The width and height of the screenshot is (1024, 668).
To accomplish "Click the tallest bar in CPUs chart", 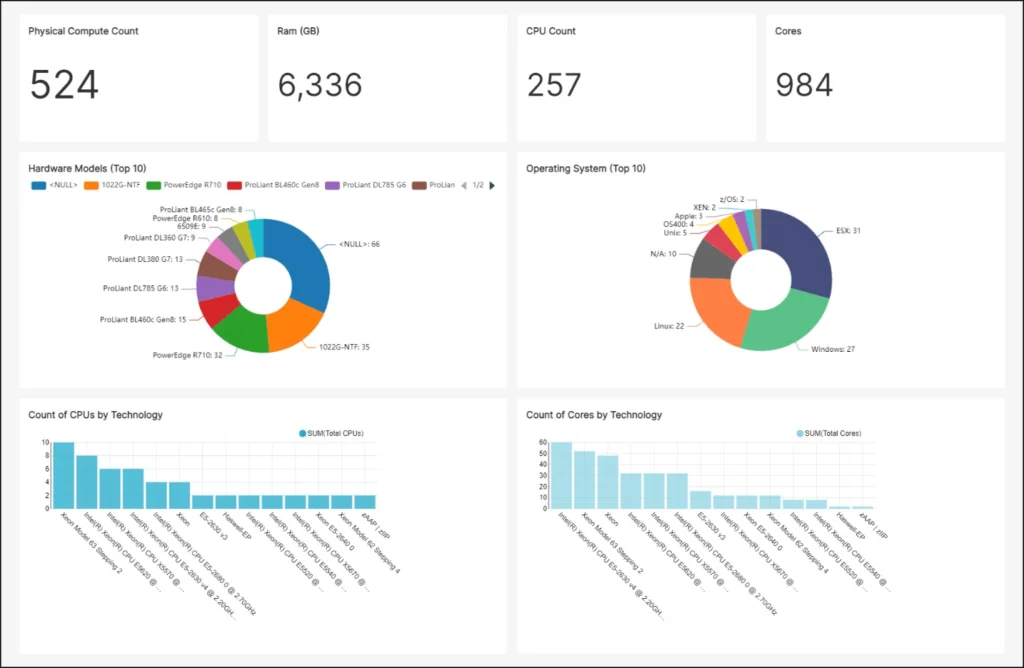I will pyautogui.click(x=64, y=475).
